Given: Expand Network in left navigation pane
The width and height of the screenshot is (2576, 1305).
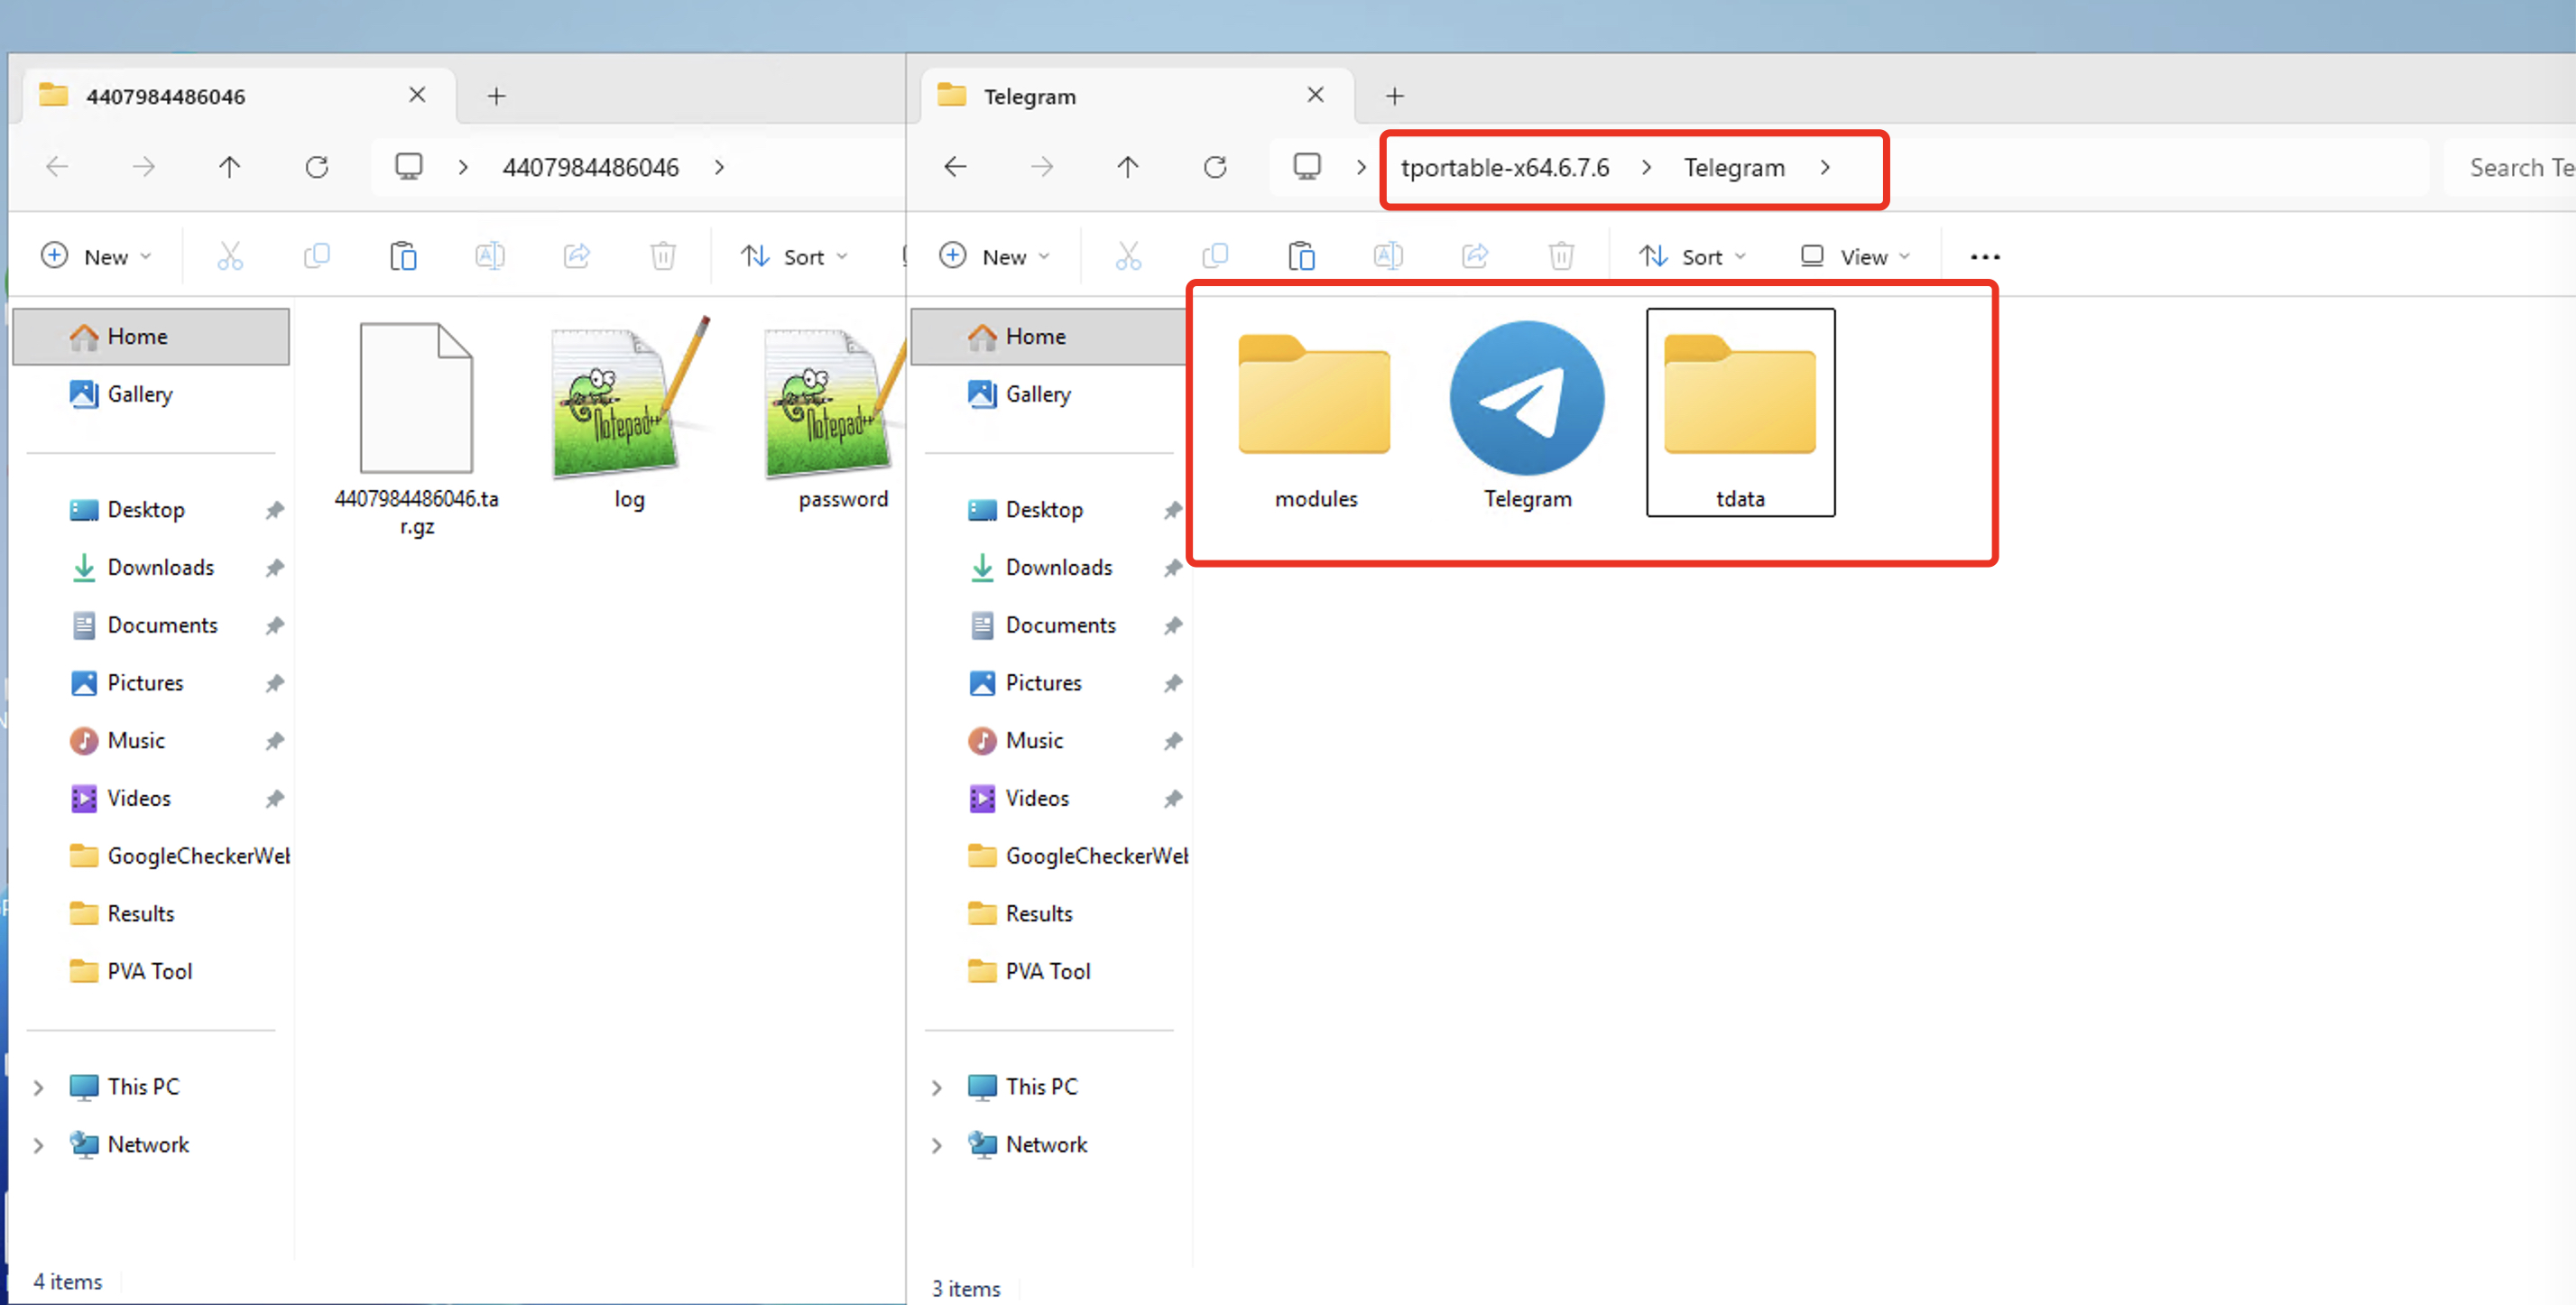Looking at the screenshot, I should coord(39,1145).
